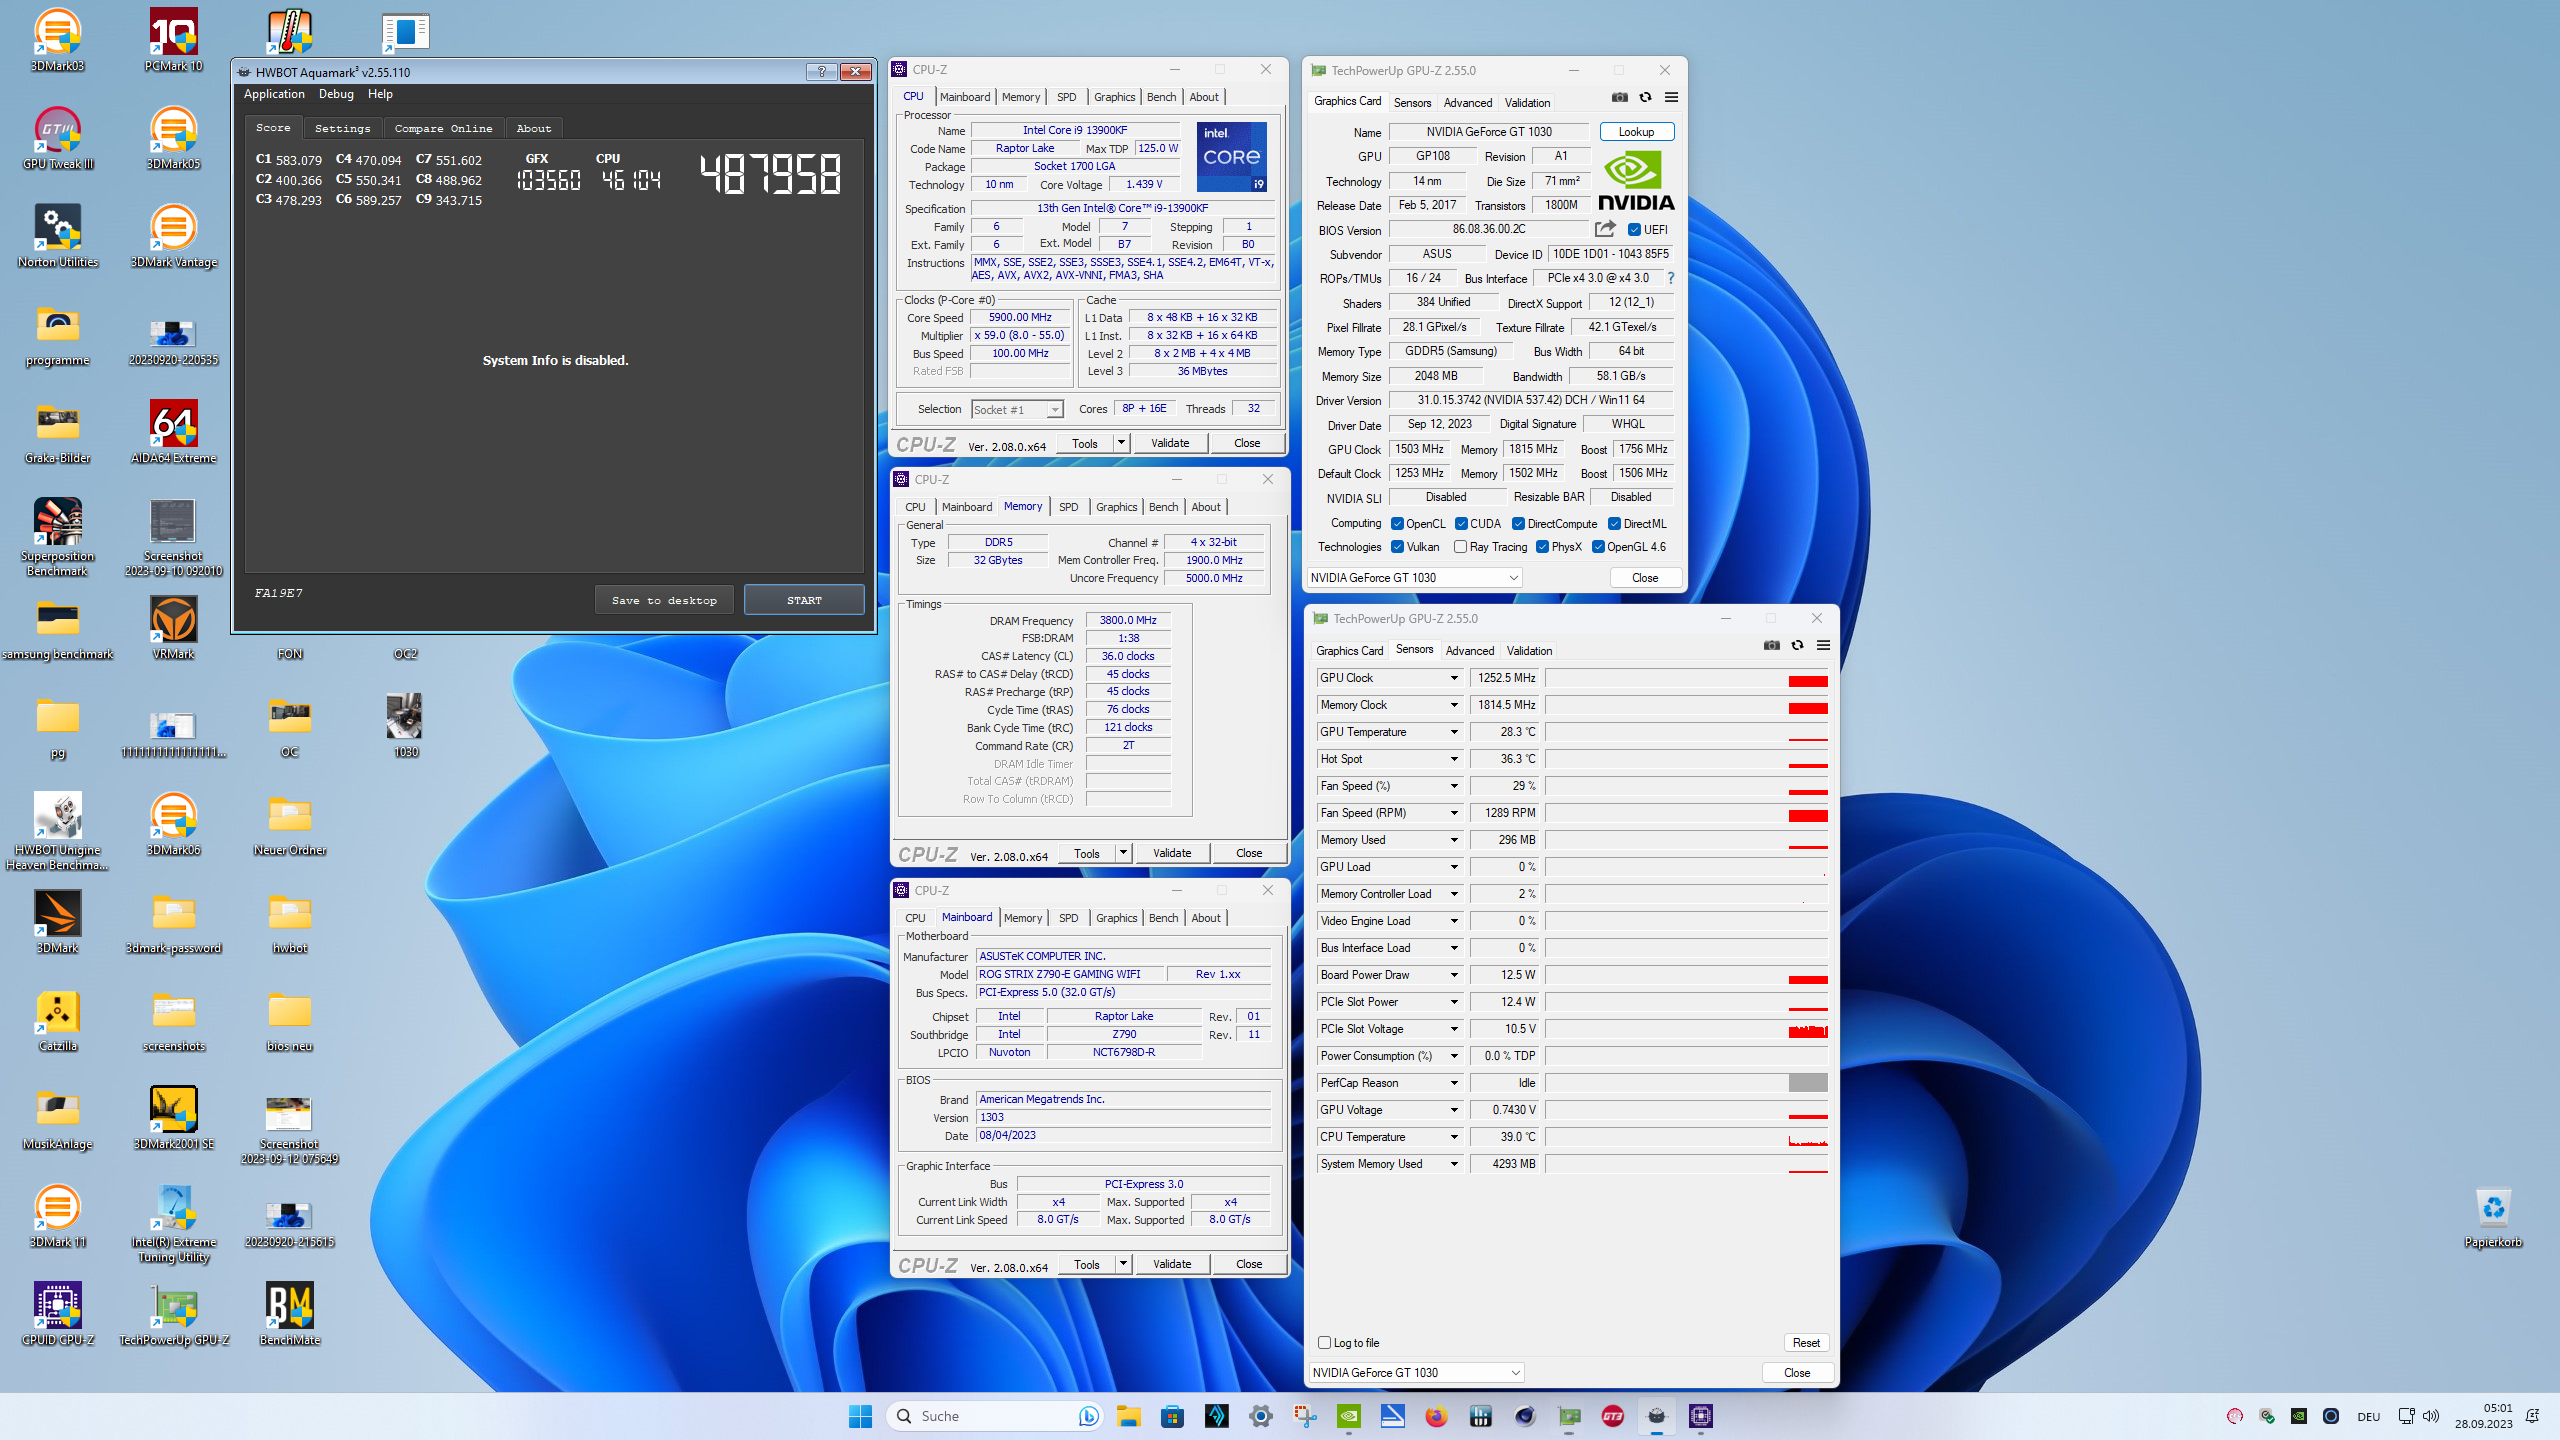The image size is (2560, 1440).
Task: Switch to Advanced tab in GPU-Z Graphics Card window
Action: click(x=1468, y=103)
